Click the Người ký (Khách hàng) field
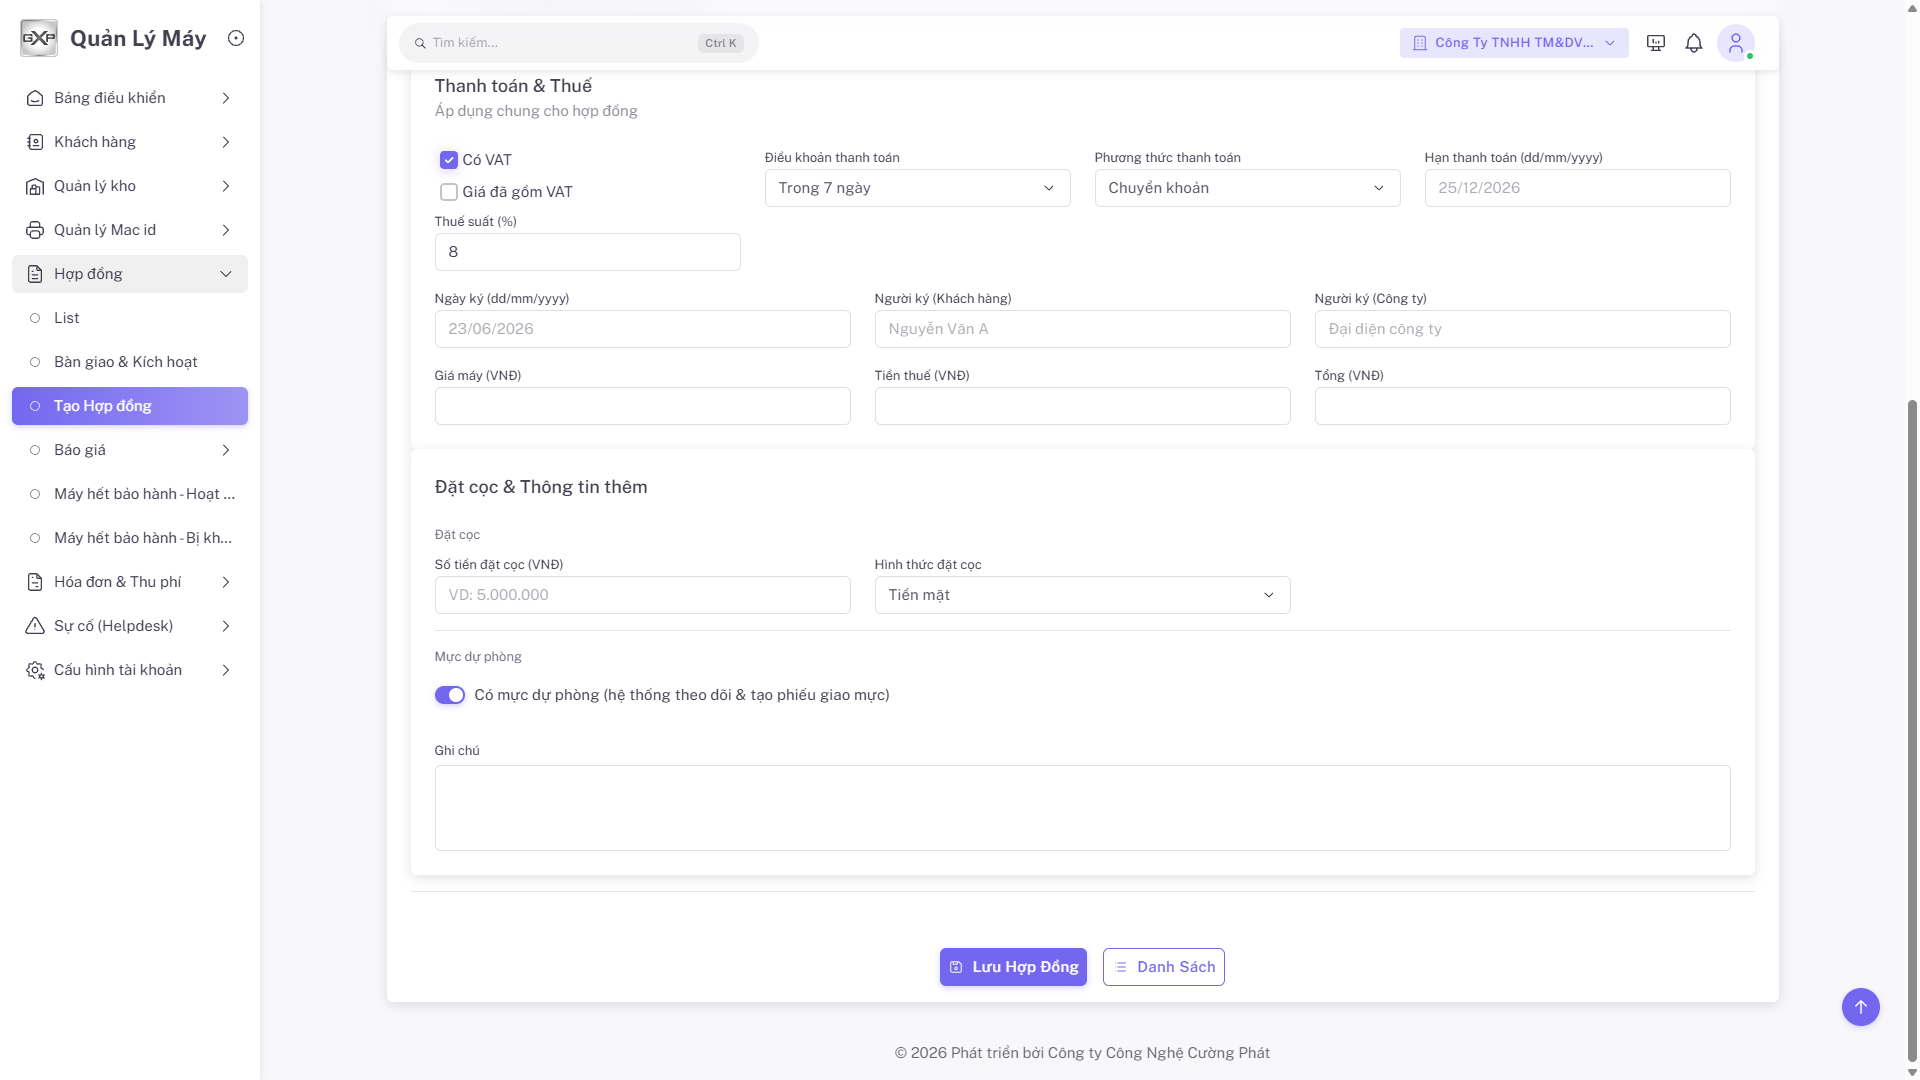 [1083, 329]
